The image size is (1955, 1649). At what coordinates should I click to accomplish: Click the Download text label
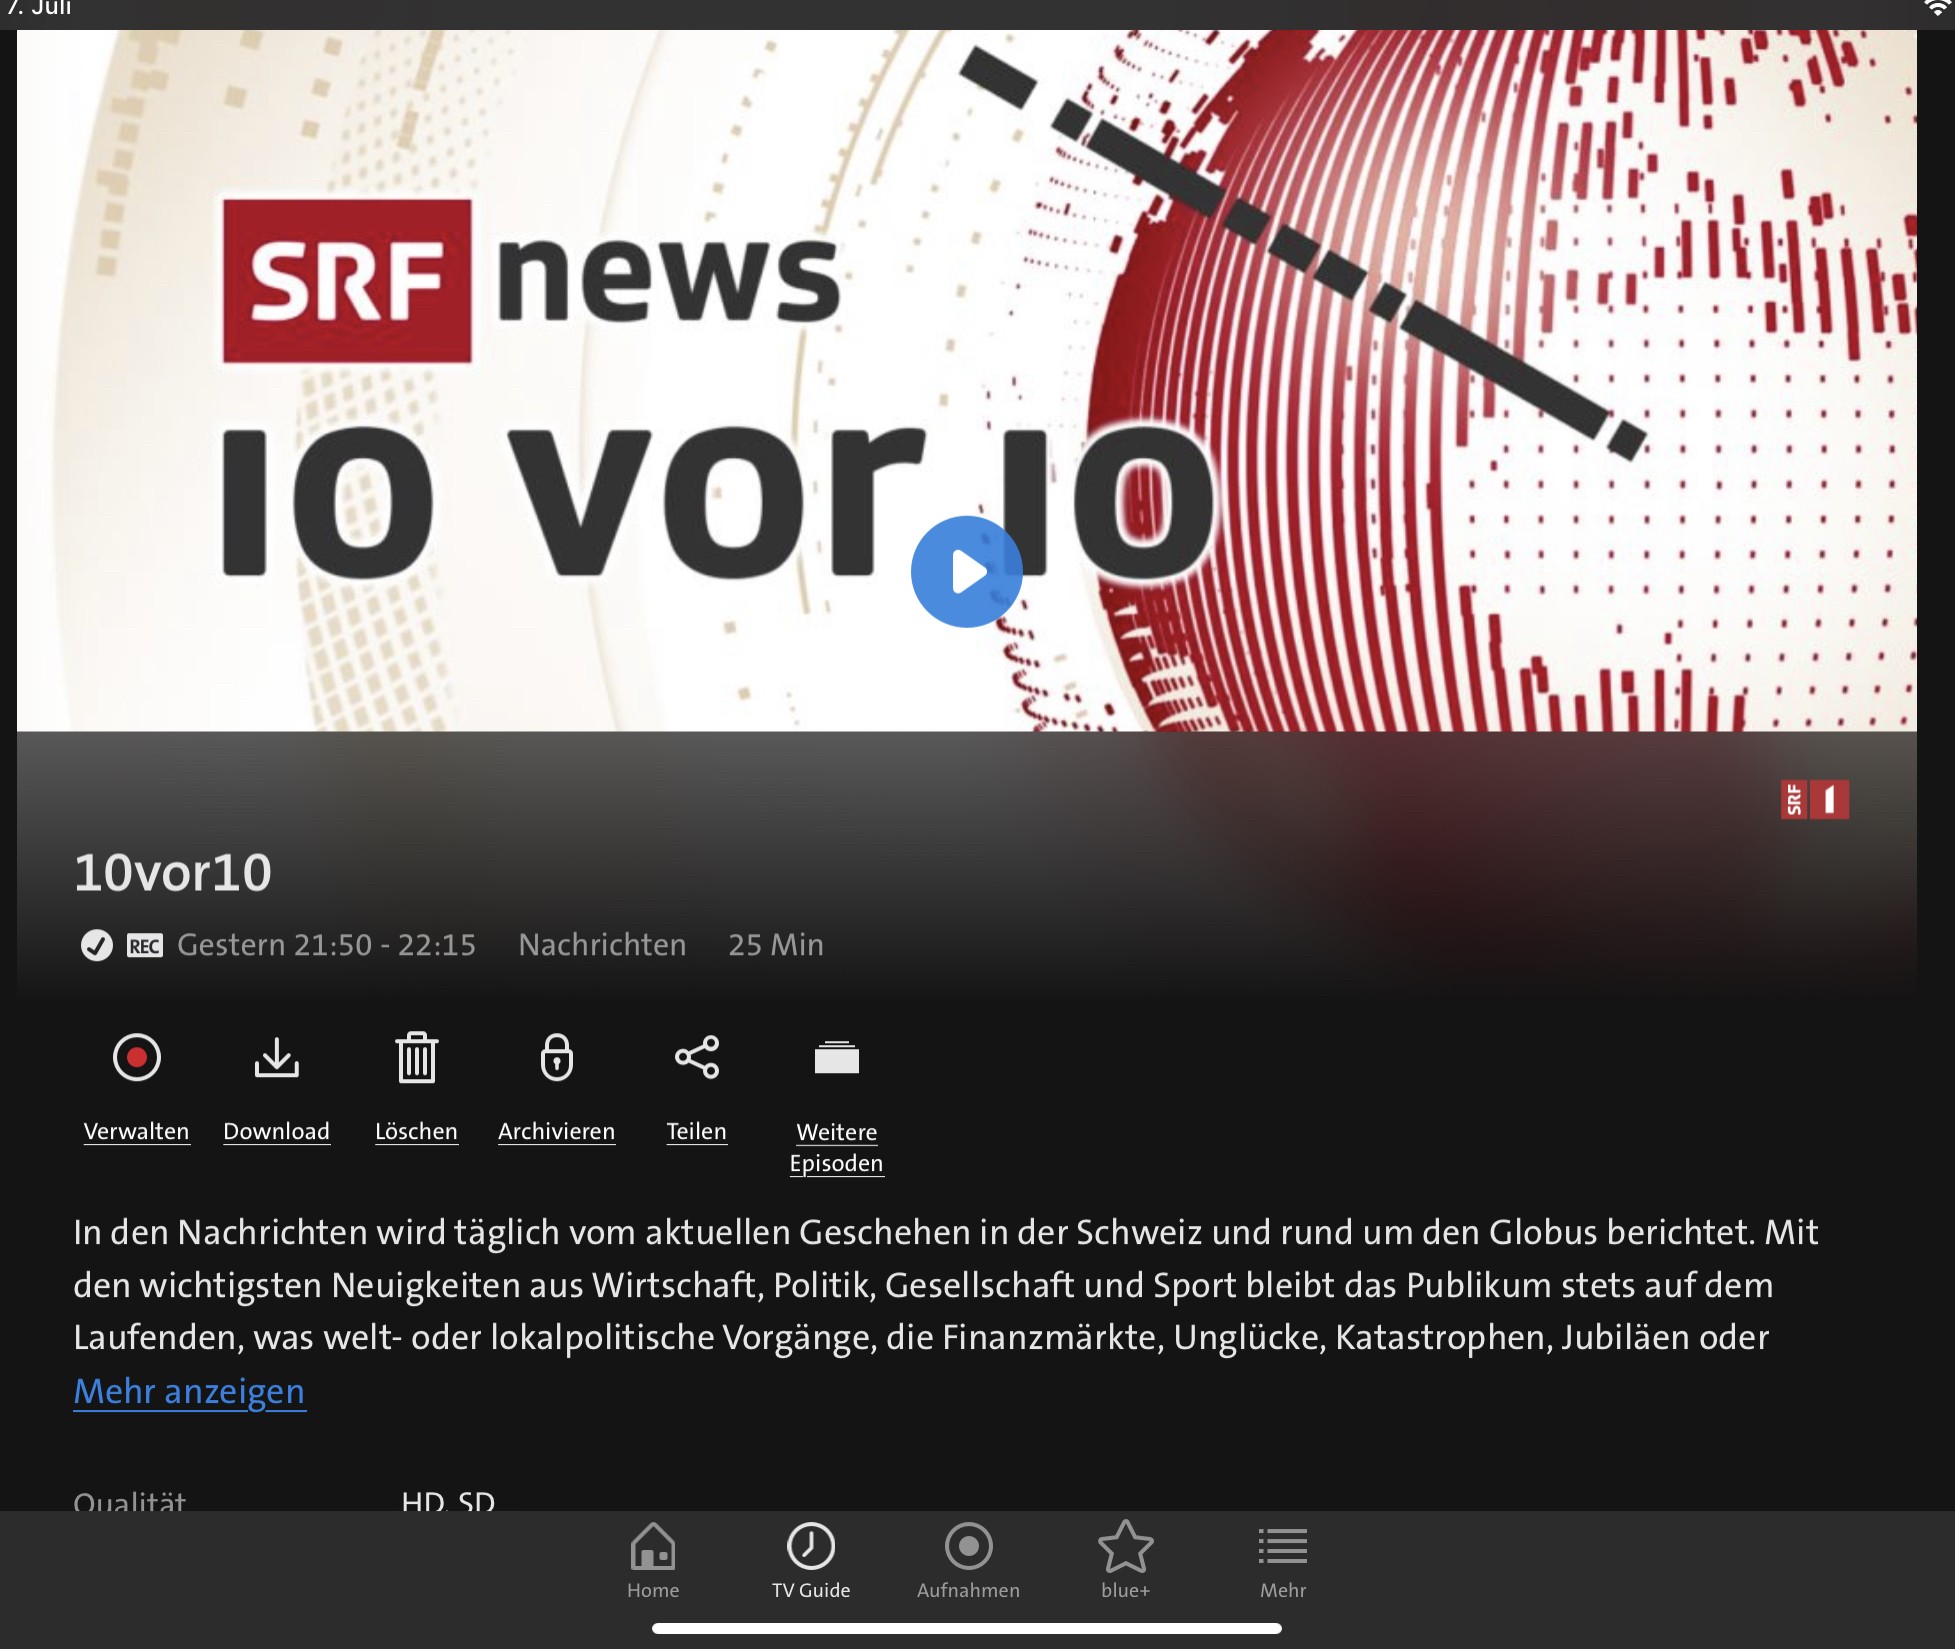click(276, 1131)
